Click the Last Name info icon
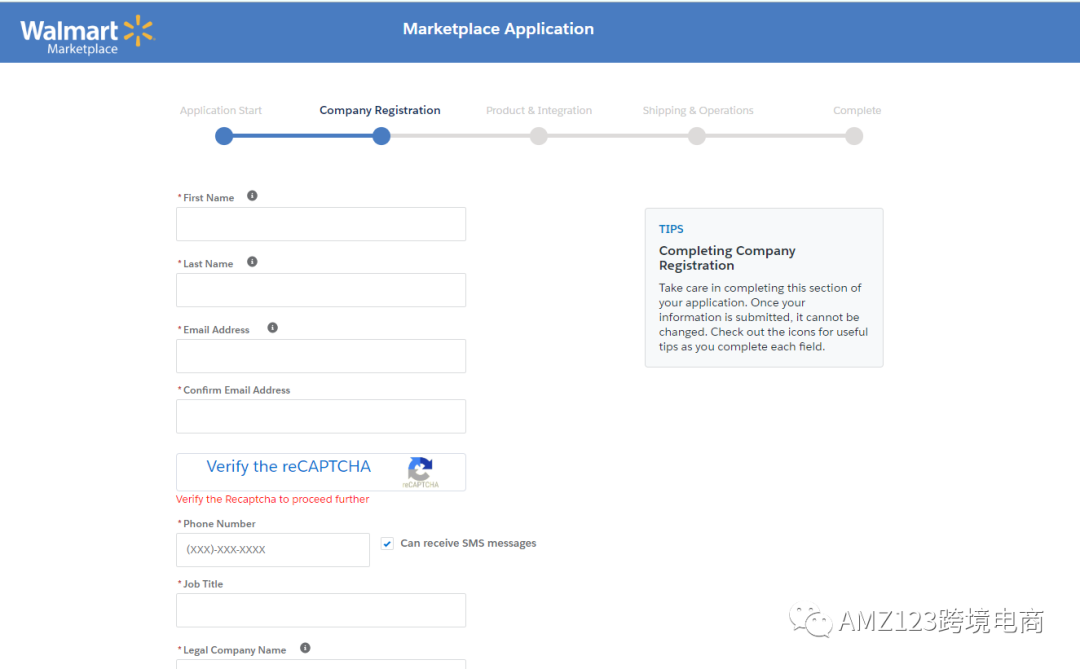The width and height of the screenshot is (1080, 669). [x=252, y=262]
